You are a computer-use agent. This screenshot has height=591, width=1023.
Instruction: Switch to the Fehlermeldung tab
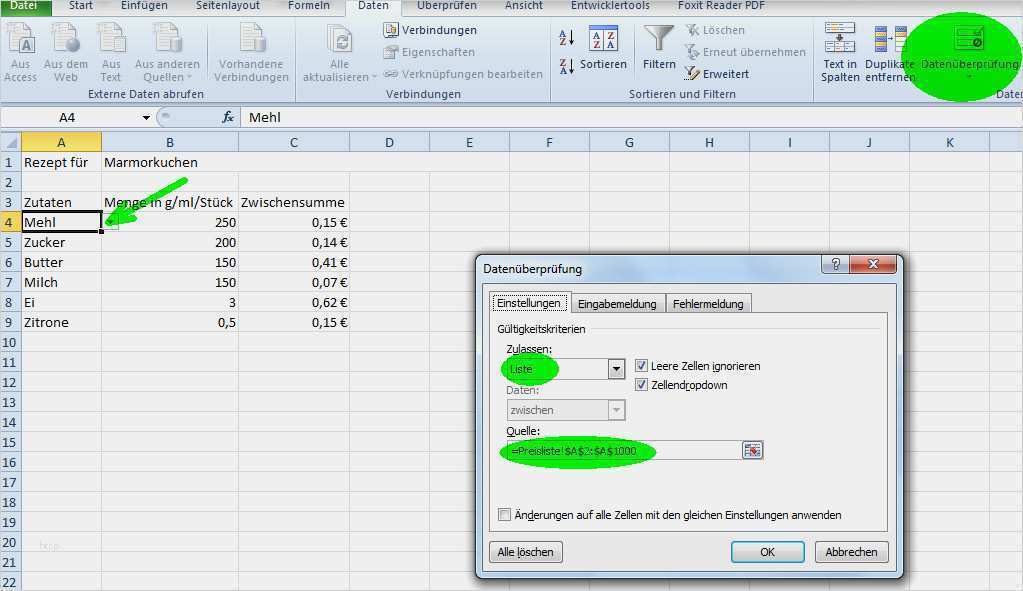(709, 303)
